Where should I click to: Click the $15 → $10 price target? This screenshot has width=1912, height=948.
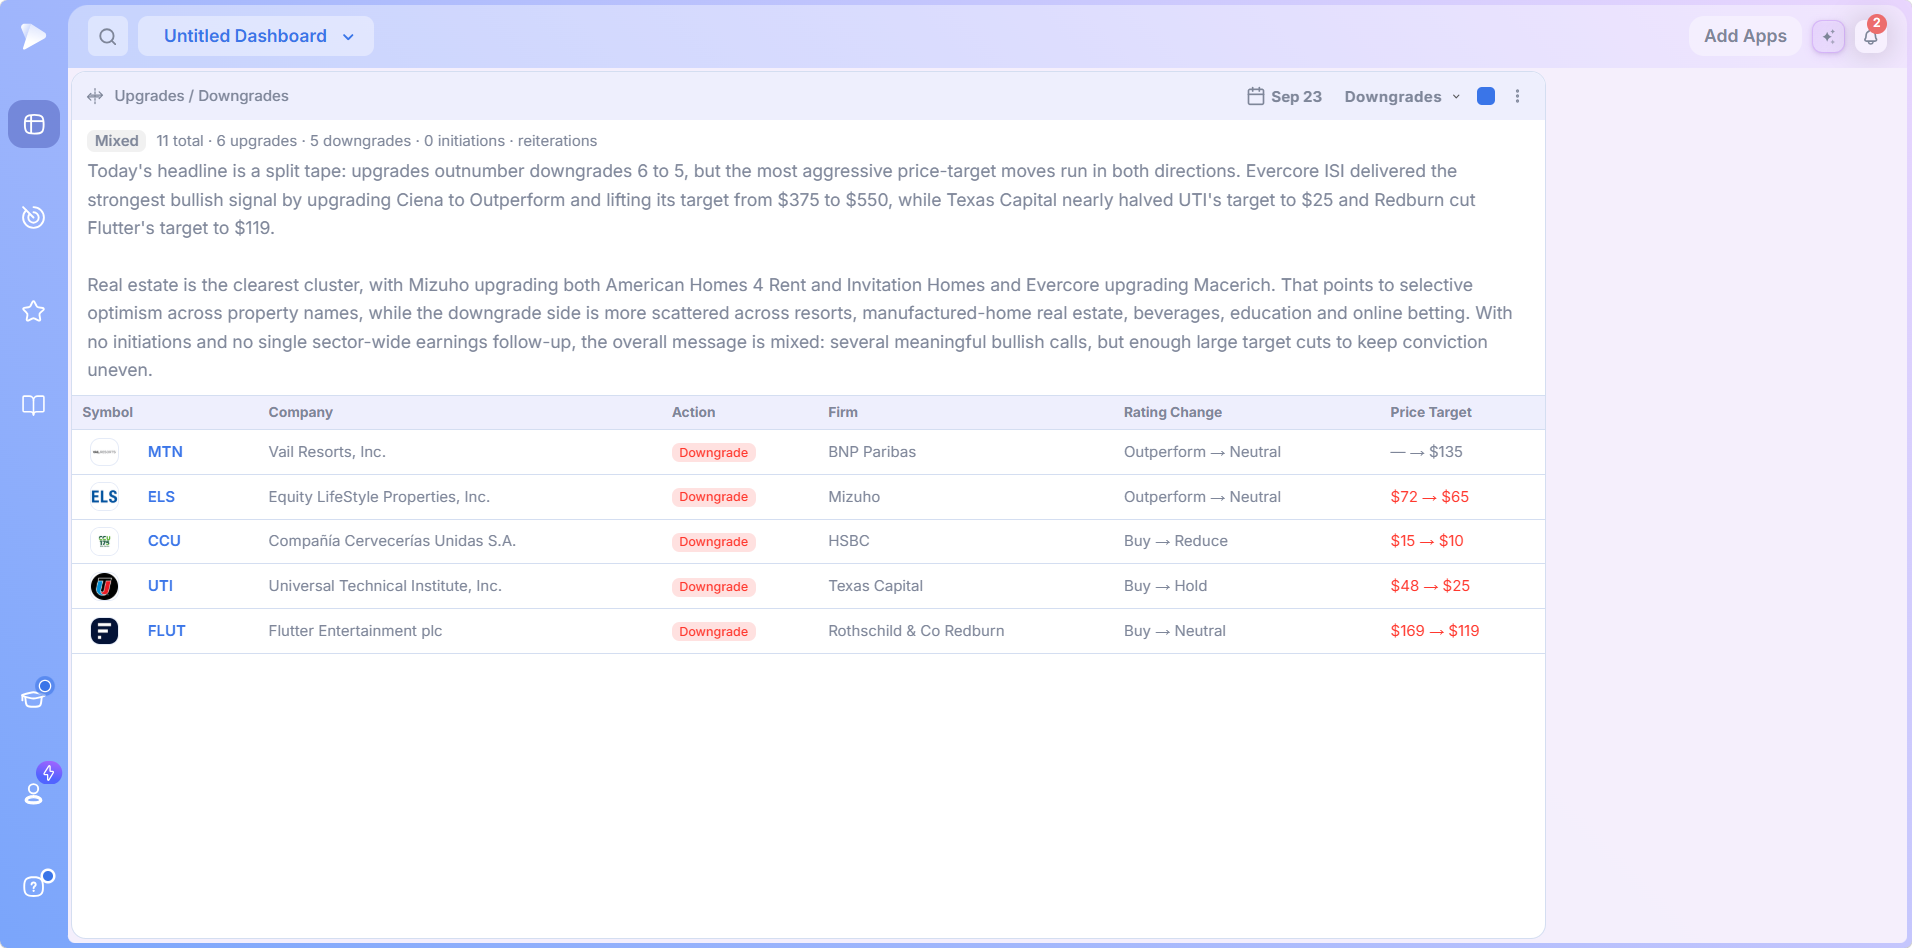pos(1427,541)
